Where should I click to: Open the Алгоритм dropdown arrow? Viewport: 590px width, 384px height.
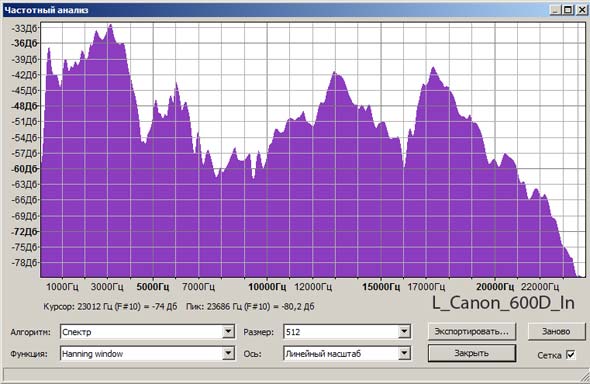(x=228, y=332)
